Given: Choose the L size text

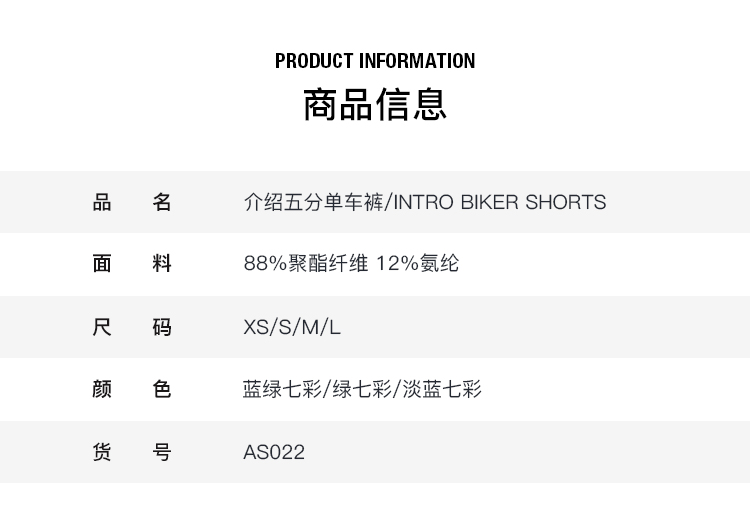Looking at the screenshot, I should (x=335, y=327).
